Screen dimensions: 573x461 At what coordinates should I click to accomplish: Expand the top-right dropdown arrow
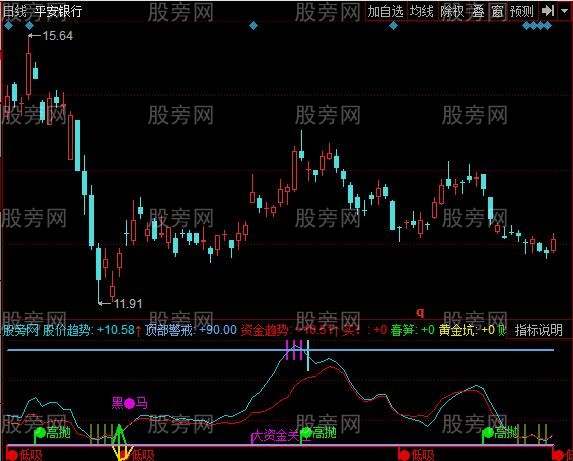point(564,11)
